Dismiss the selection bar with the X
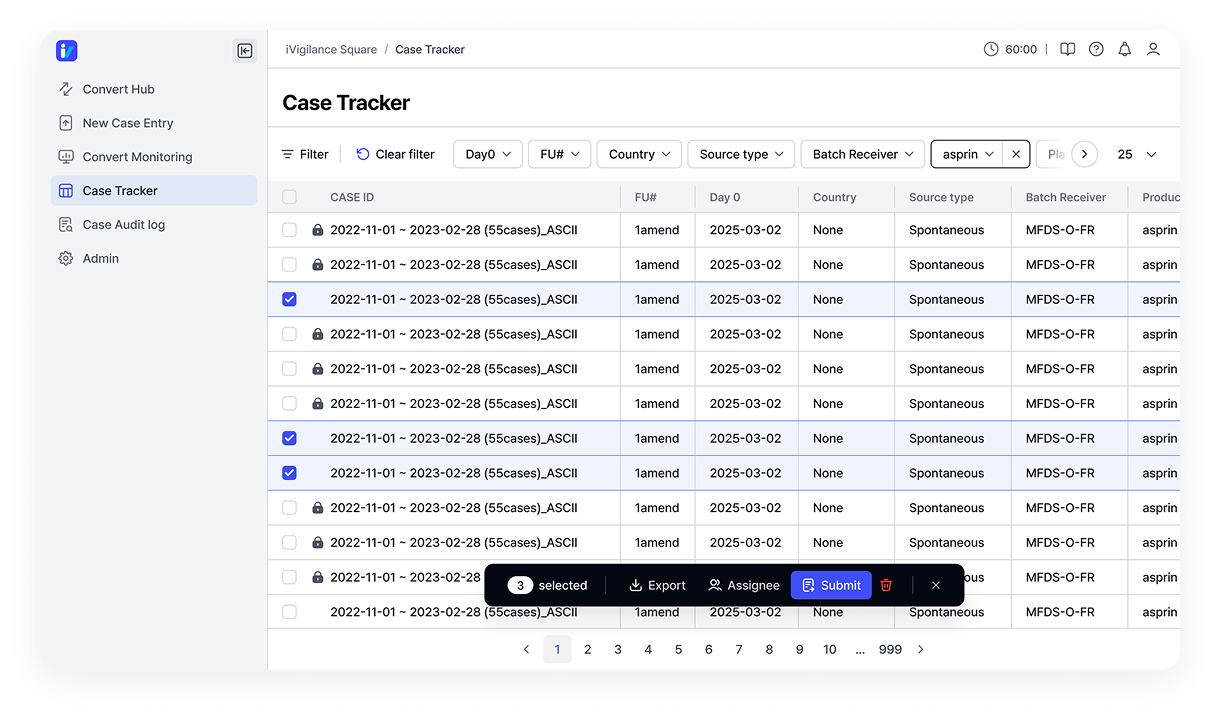The image size is (1220, 720). pyautogui.click(x=935, y=585)
